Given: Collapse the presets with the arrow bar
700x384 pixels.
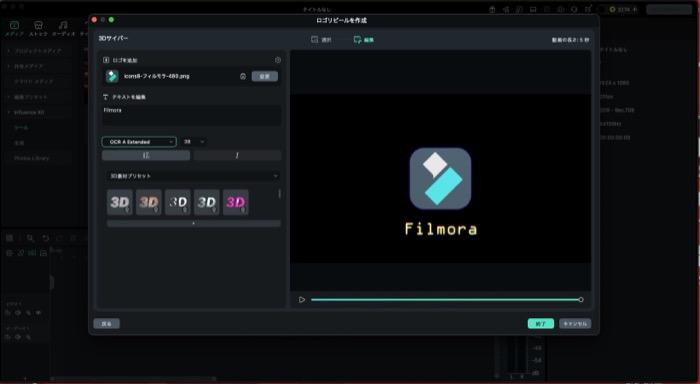Looking at the screenshot, I should coord(194,223).
